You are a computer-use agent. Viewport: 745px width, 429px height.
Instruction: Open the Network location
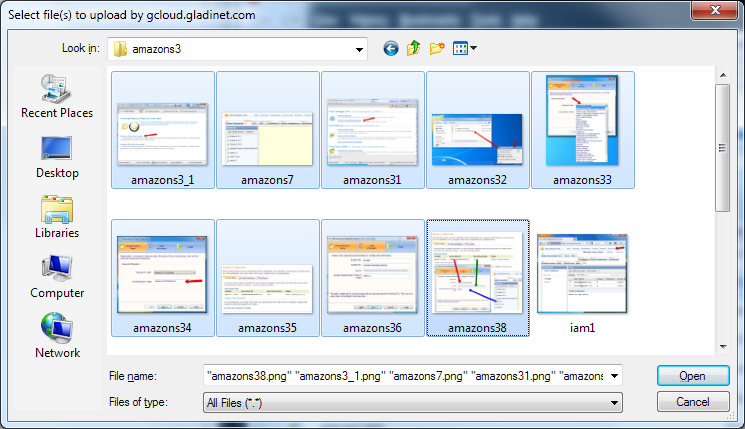(x=57, y=336)
